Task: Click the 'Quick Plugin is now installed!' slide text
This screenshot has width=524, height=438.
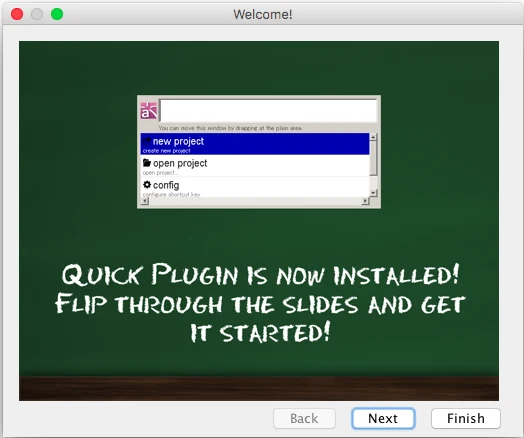Action: coord(260,275)
